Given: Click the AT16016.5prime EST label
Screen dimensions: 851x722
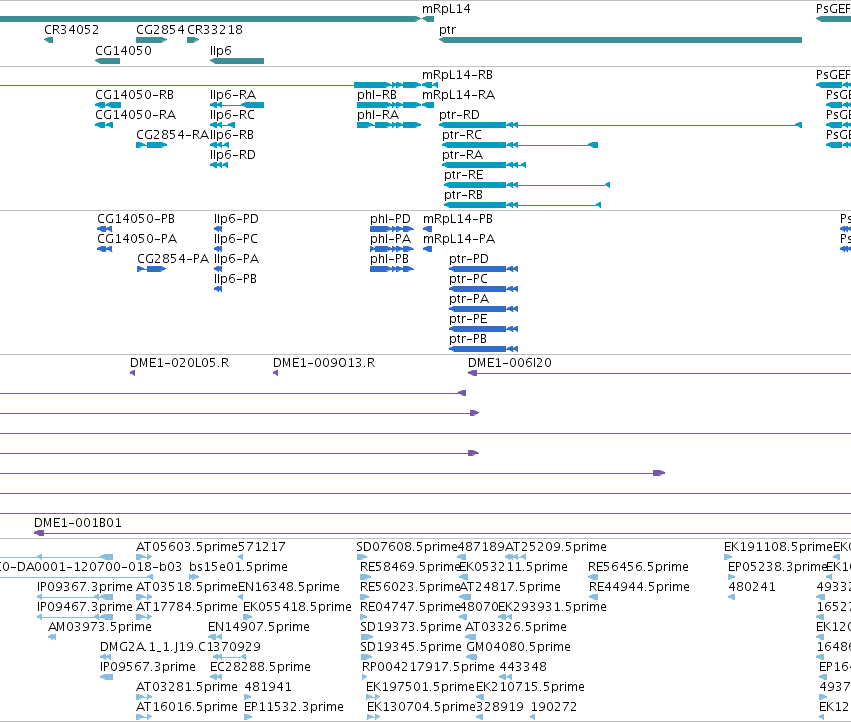Looking at the screenshot, I should coord(187,708).
